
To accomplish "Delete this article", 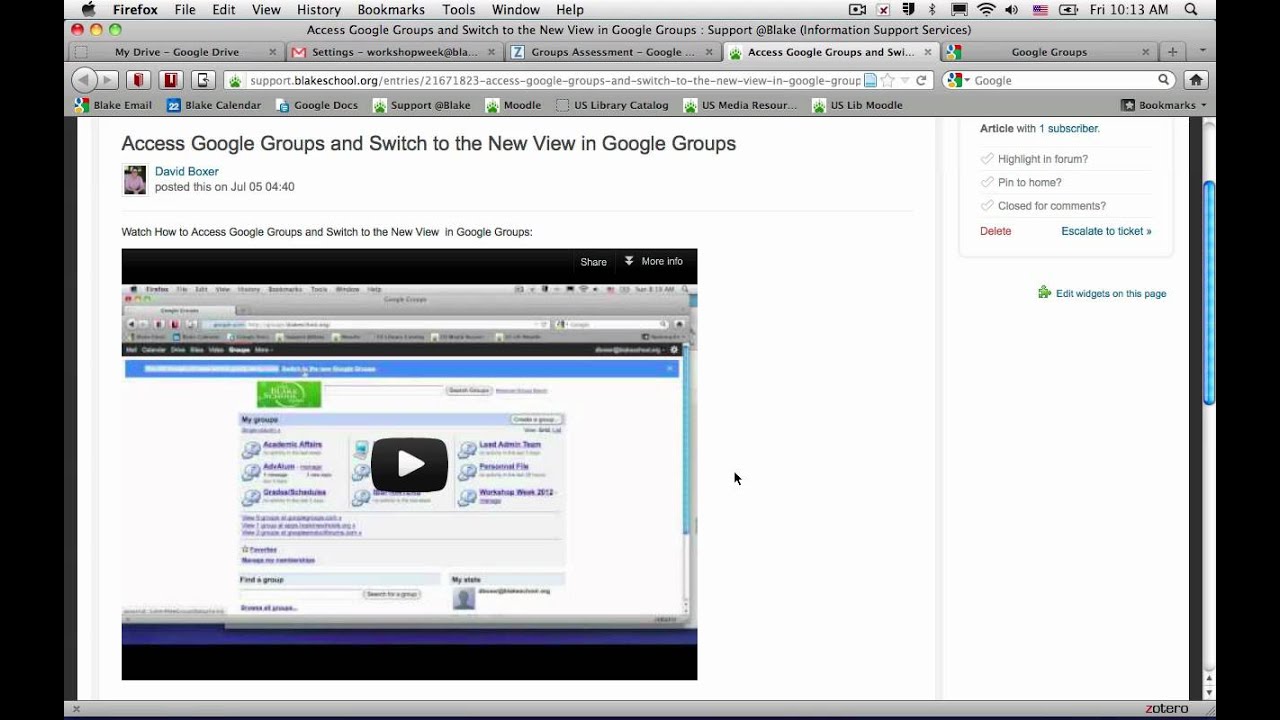I will [x=995, y=231].
